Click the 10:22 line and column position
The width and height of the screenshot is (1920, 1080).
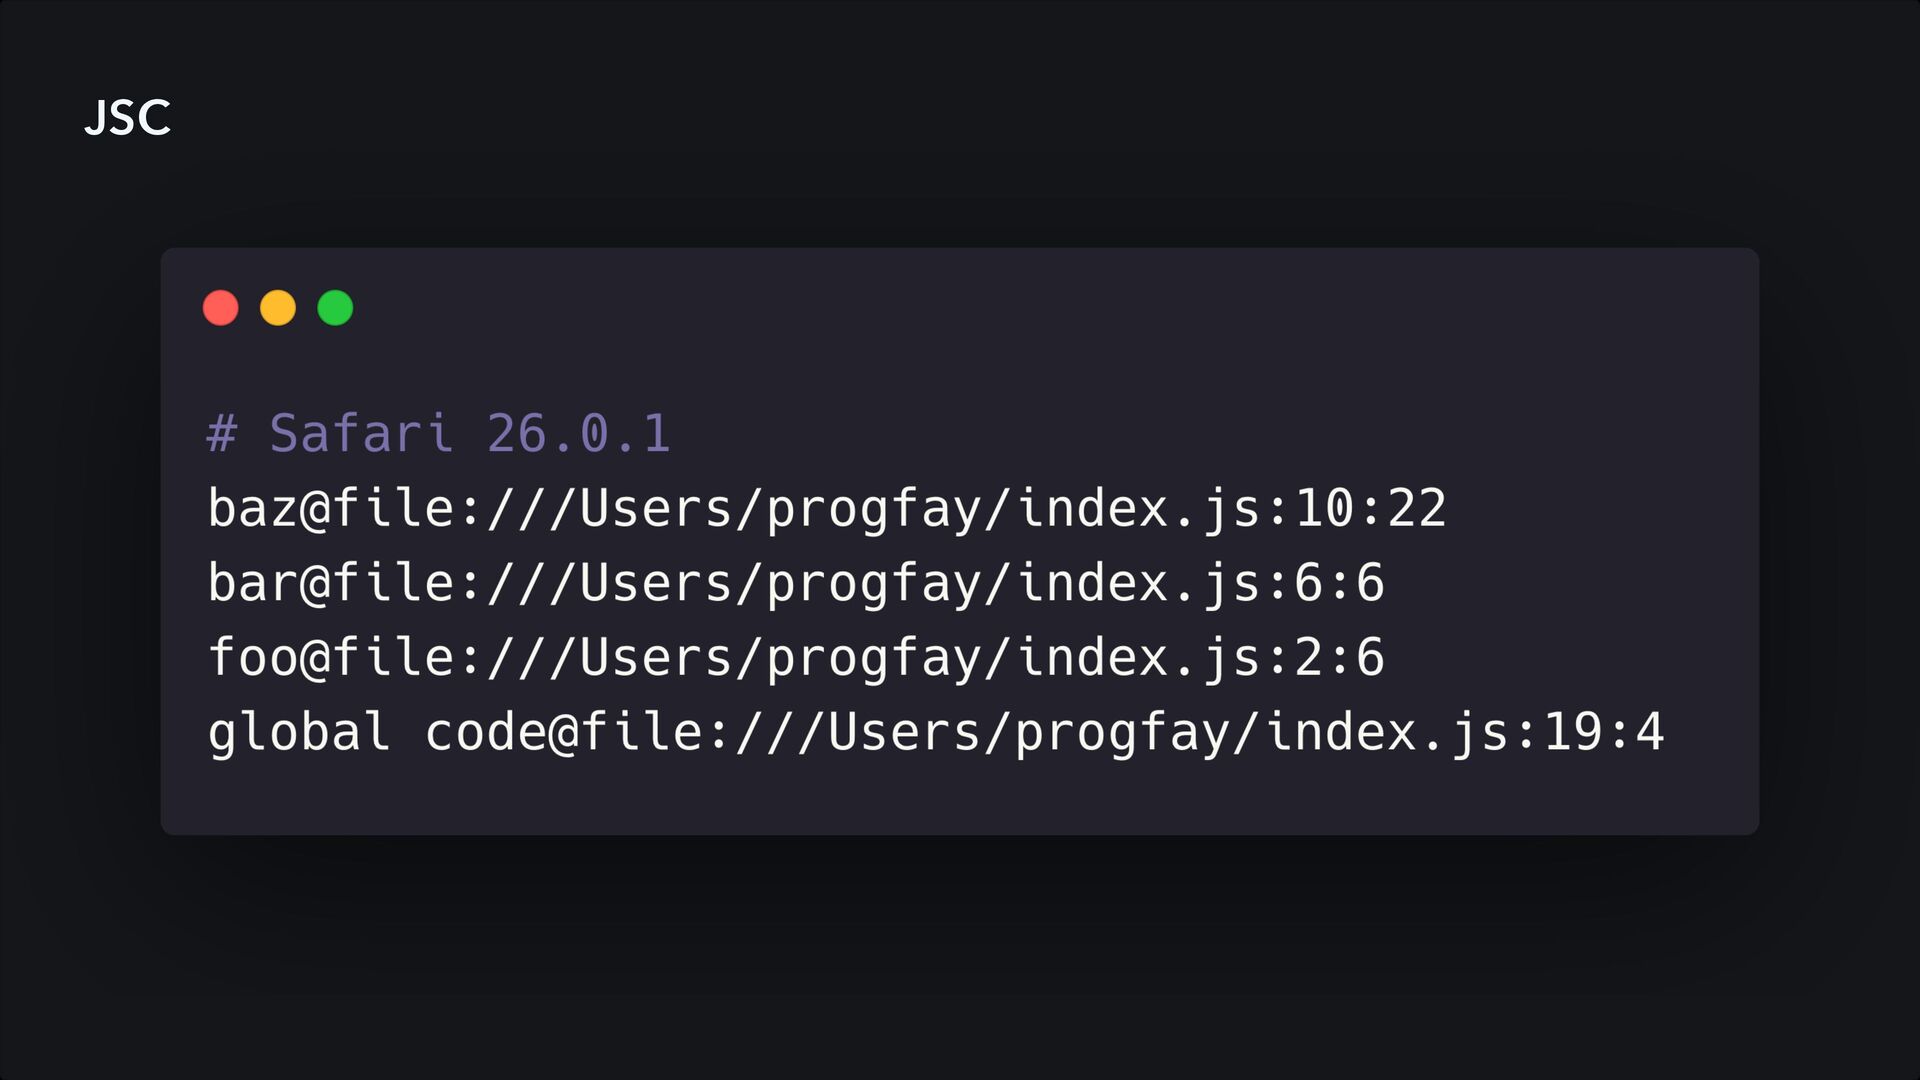[1371, 508]
